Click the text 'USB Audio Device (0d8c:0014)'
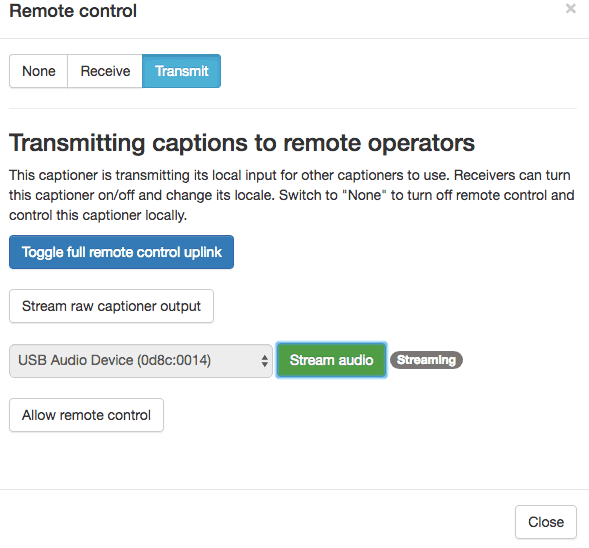589x548 pixels. click(x=115, y=361)
